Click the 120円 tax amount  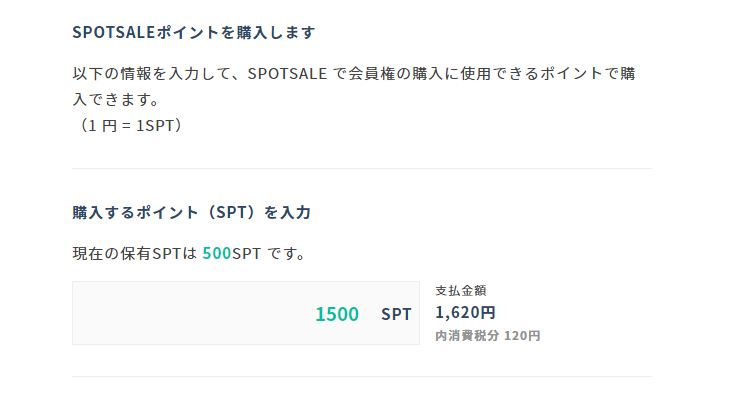coord(522,335)
